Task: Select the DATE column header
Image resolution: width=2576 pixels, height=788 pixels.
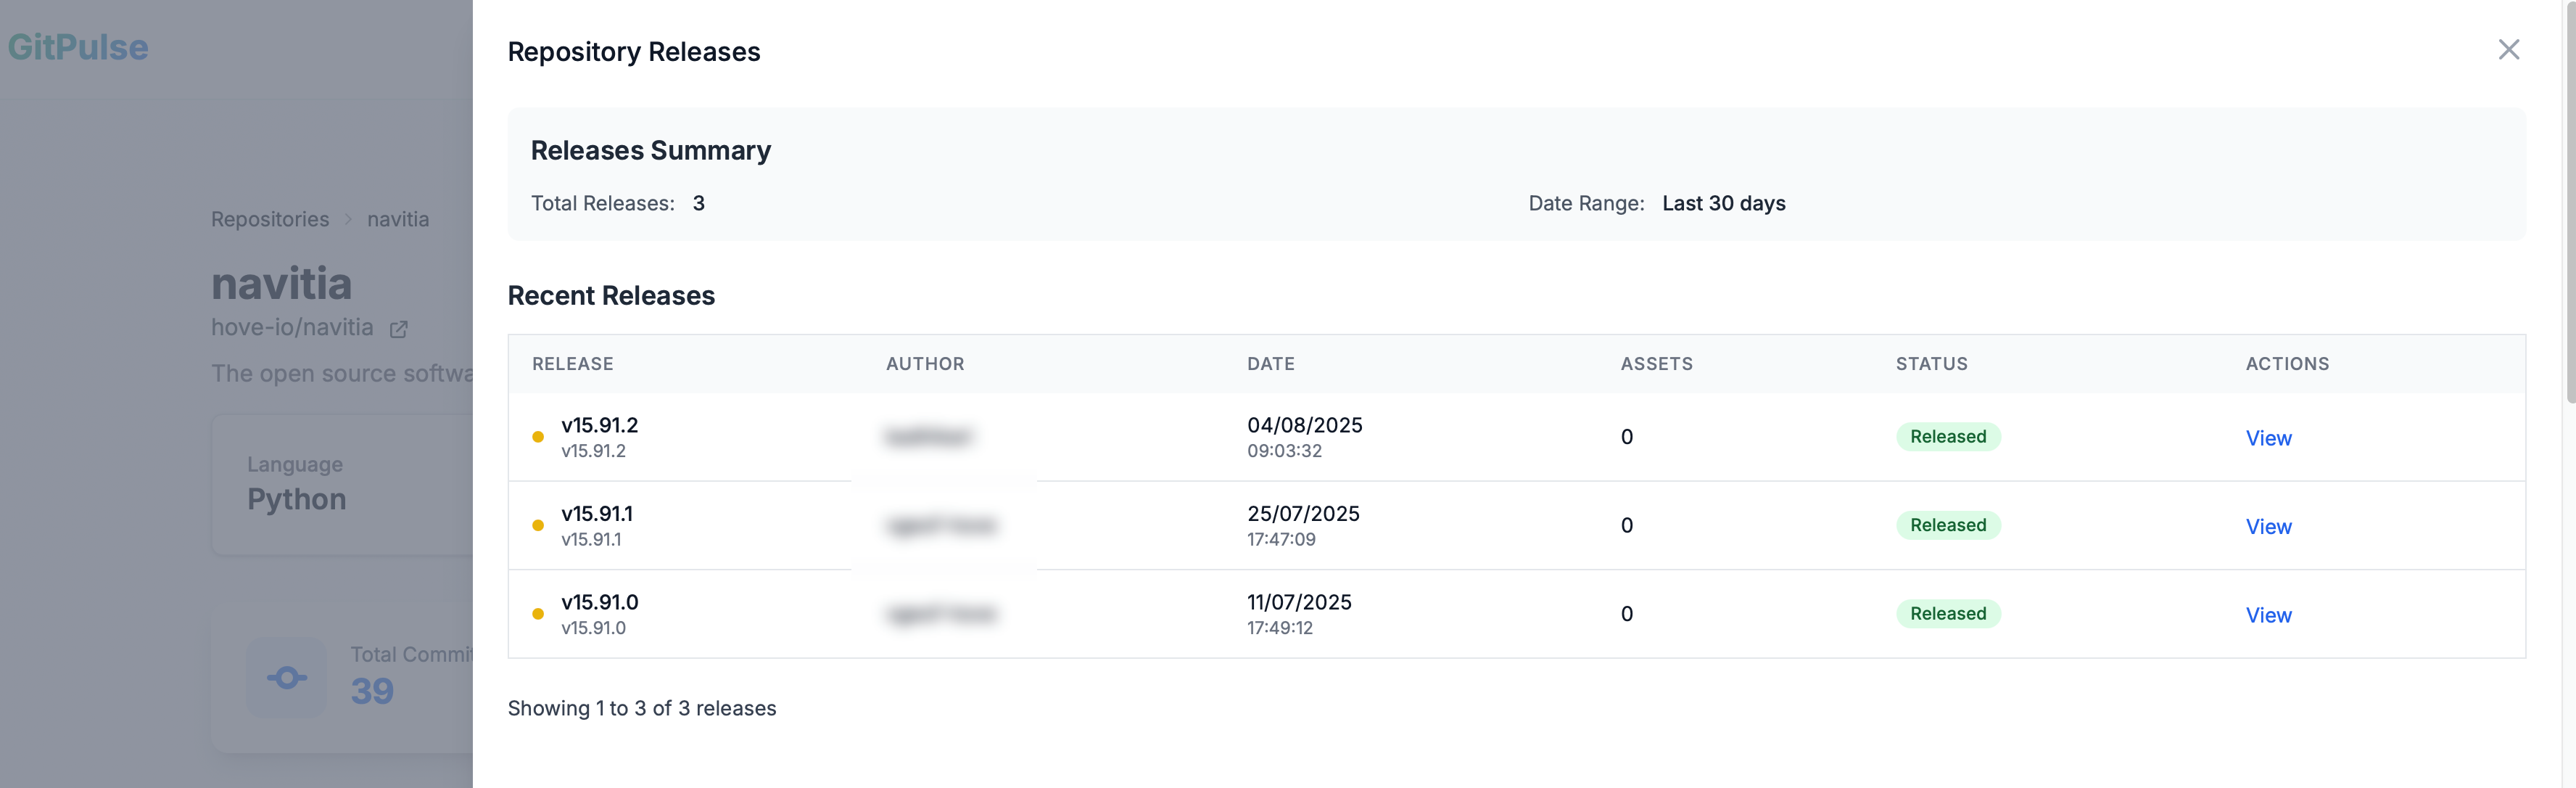Action: tap(1271, 364)
